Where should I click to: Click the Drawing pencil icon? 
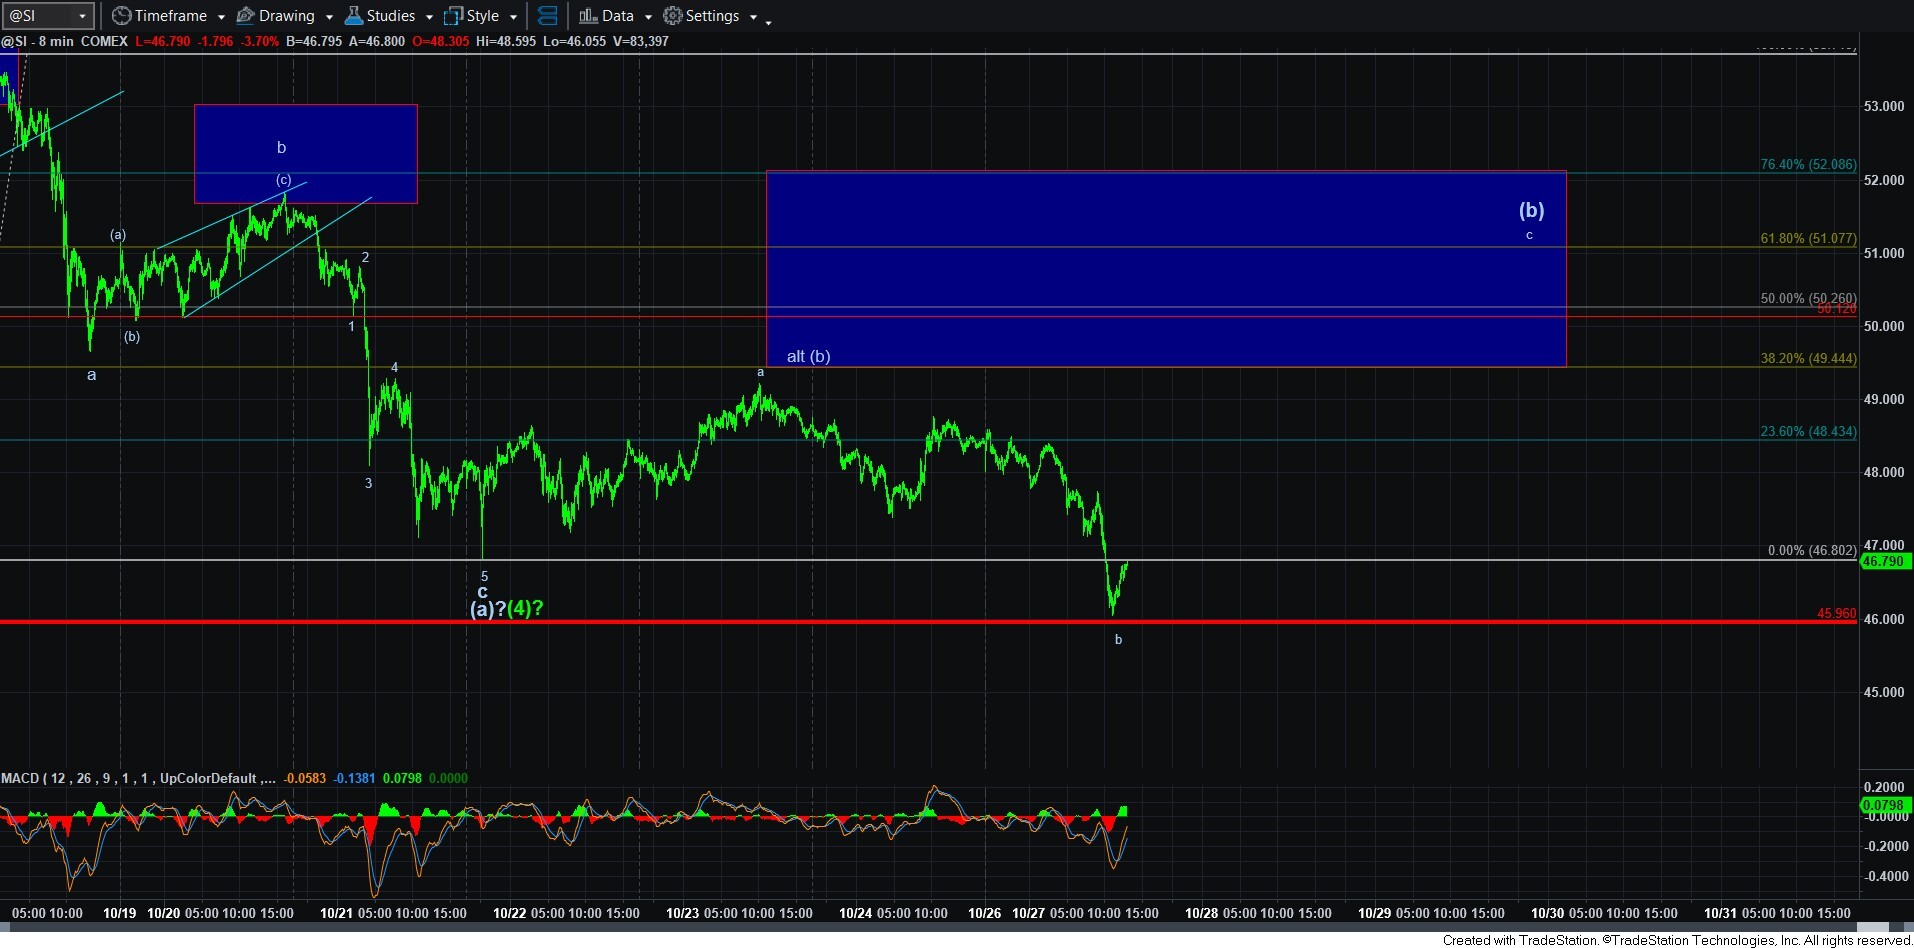245,16
